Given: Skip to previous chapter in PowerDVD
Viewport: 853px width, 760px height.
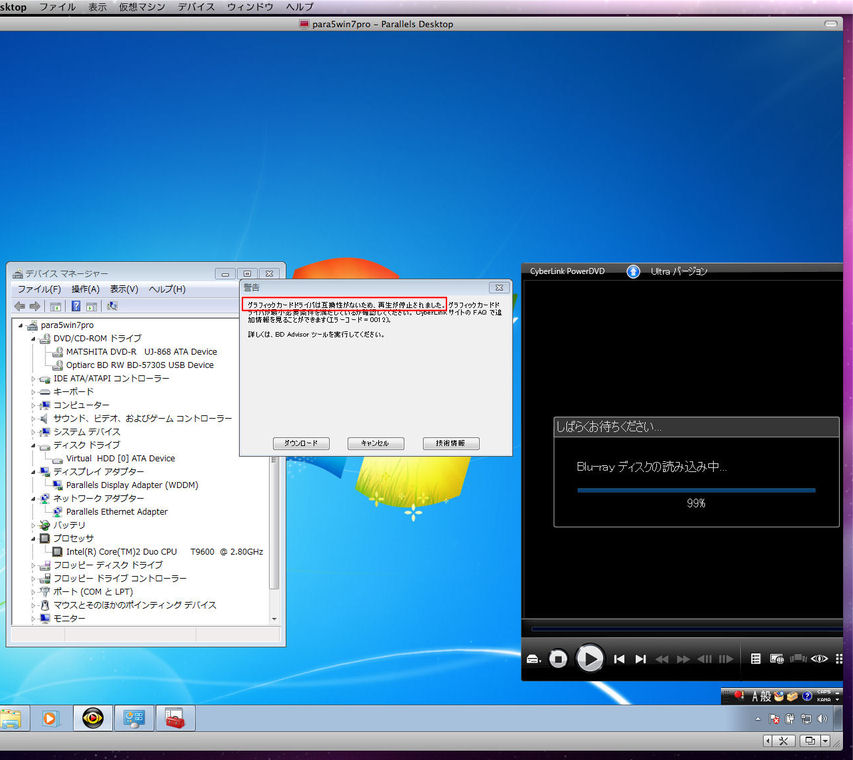Looking at the screenshot, I should point(619,659).
